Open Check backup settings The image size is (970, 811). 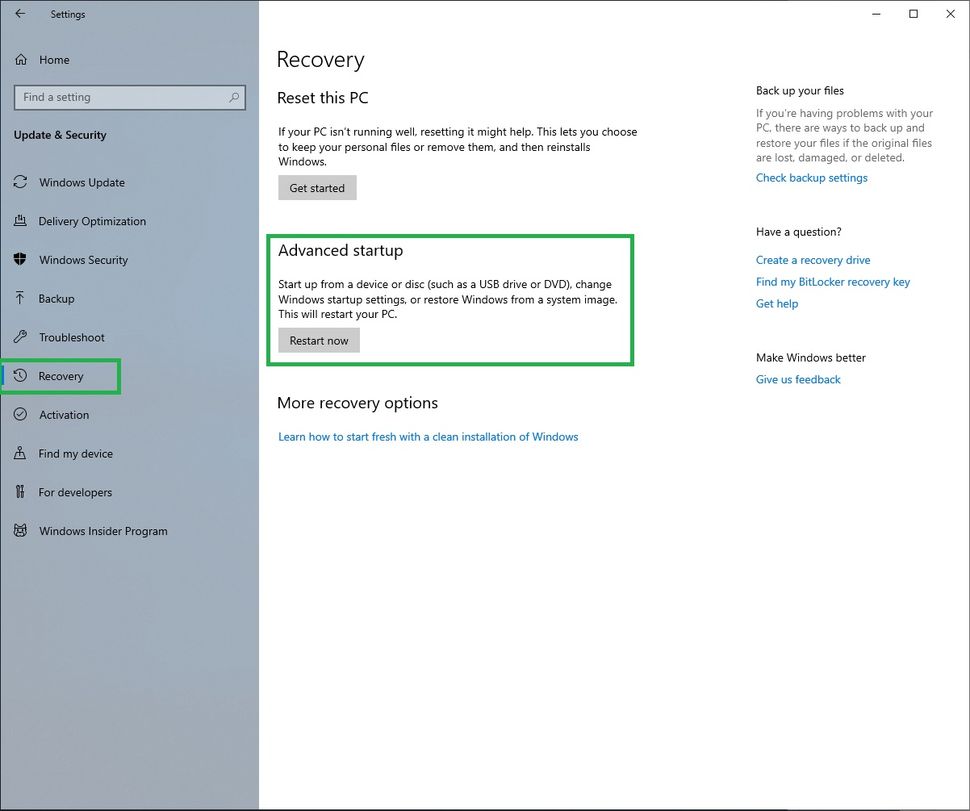coord(811,177)
